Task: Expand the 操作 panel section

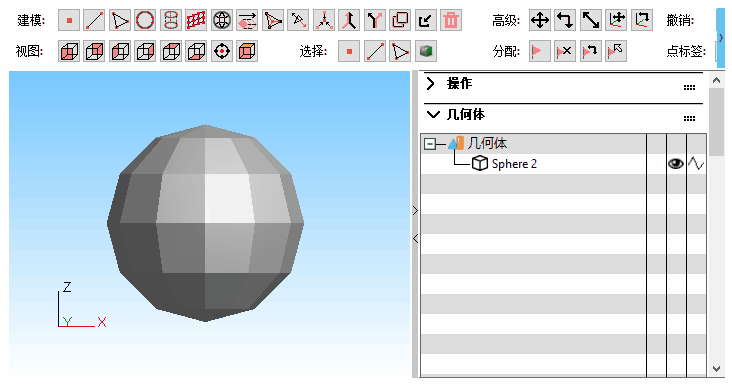Action: 430,84
